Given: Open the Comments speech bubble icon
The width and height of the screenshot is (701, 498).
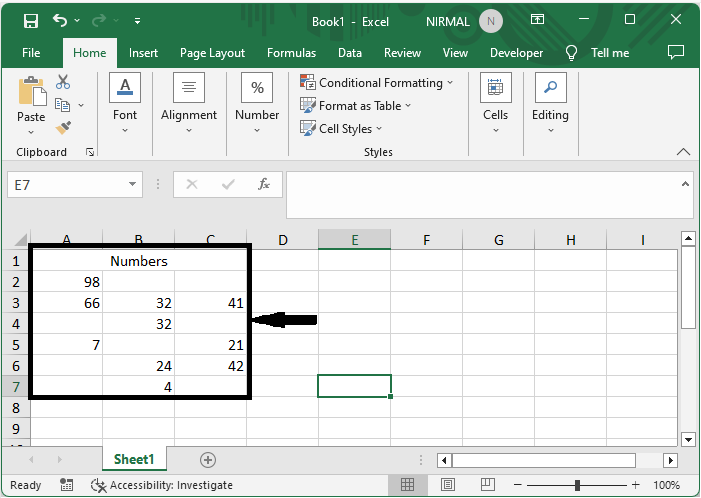Looking at the screenshot, I should 676,52.
